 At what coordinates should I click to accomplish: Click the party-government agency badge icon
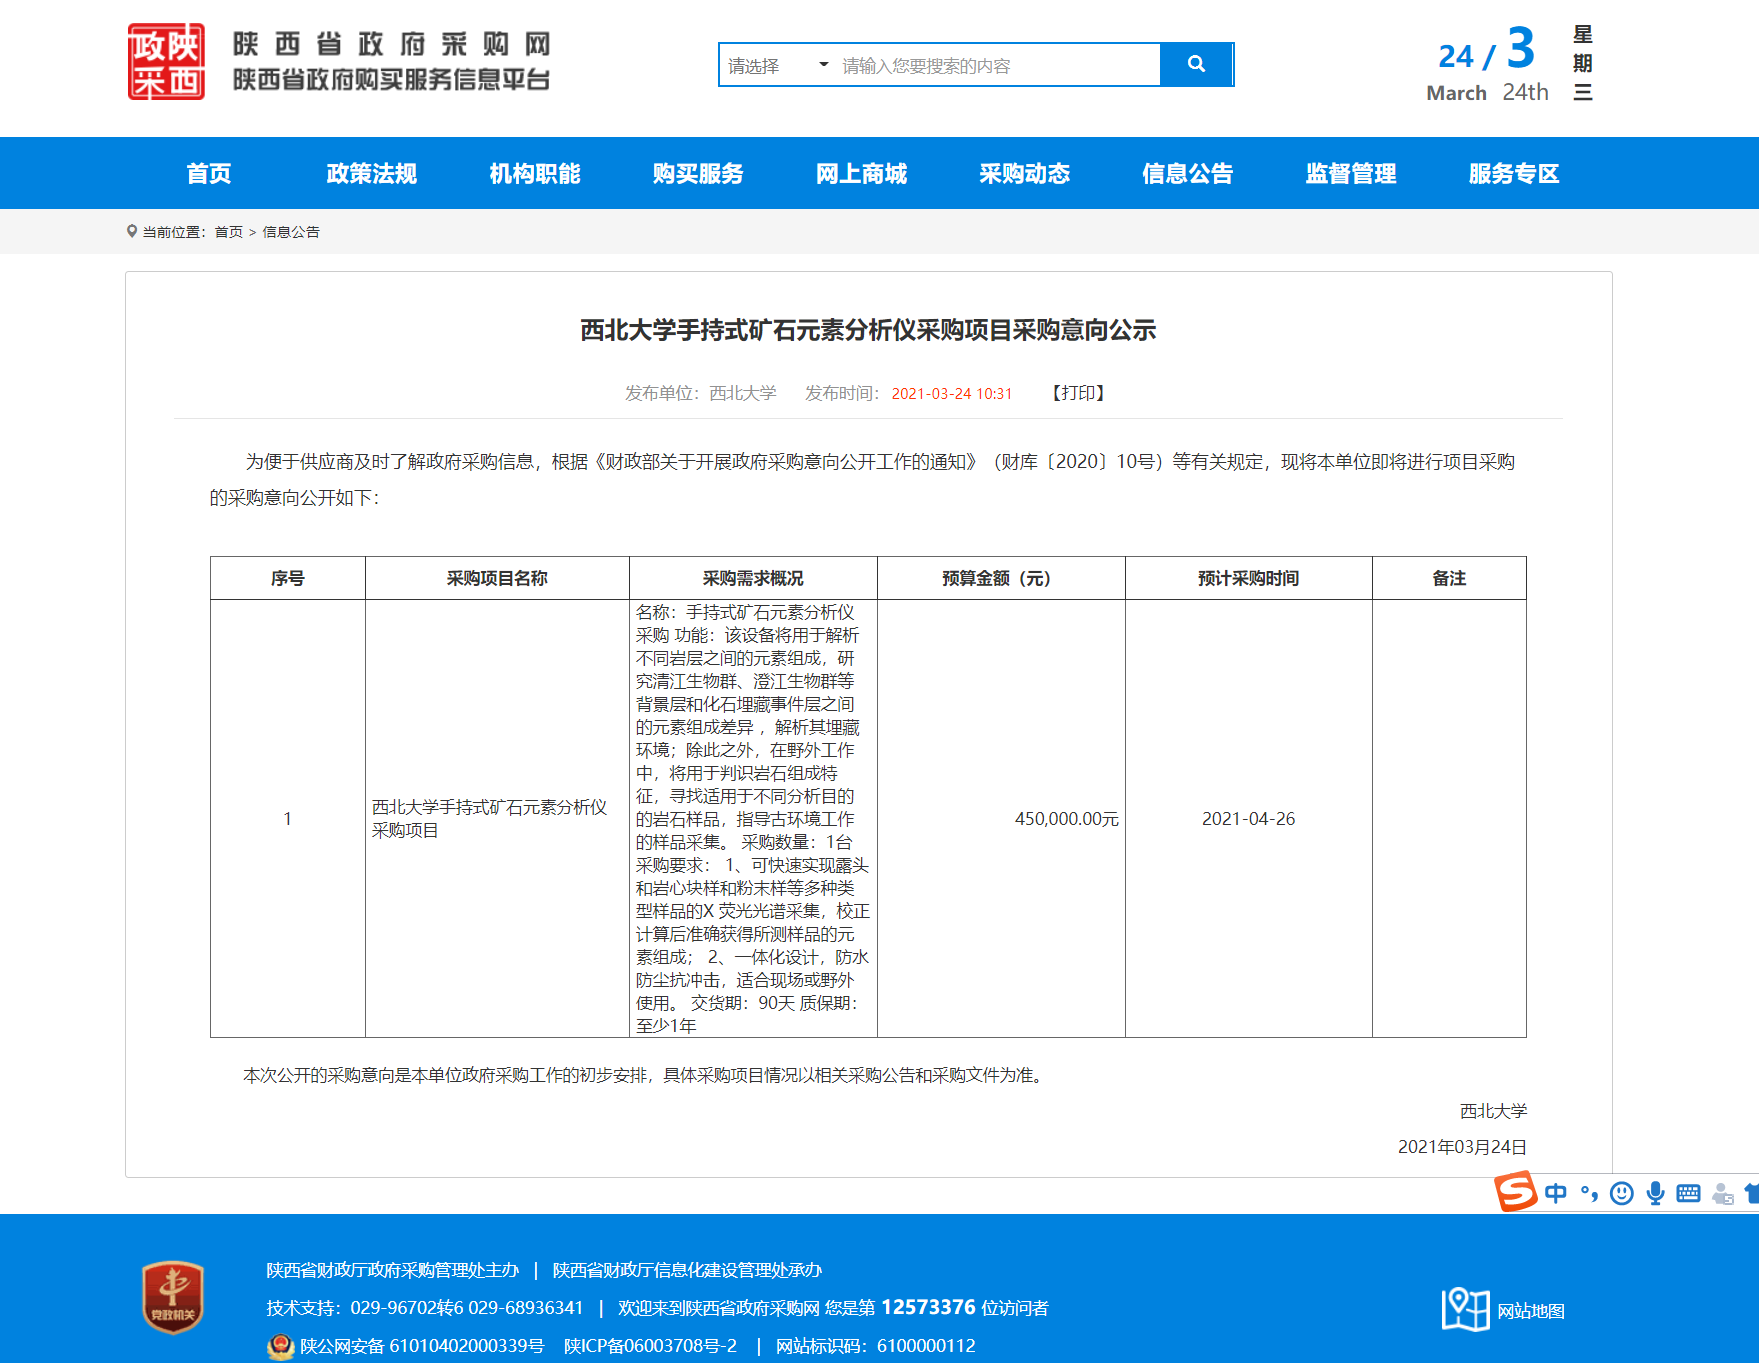[173, 1298]
